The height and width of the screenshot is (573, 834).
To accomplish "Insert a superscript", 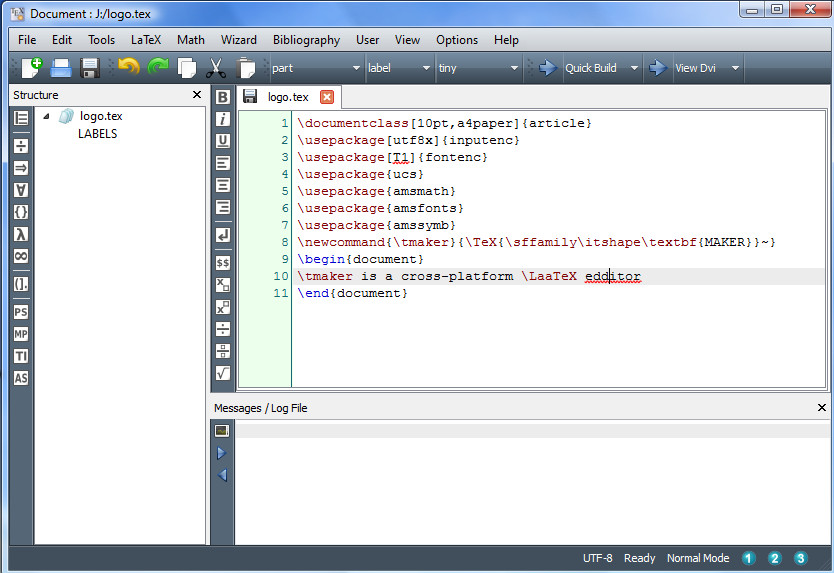I will coord(223,307).
